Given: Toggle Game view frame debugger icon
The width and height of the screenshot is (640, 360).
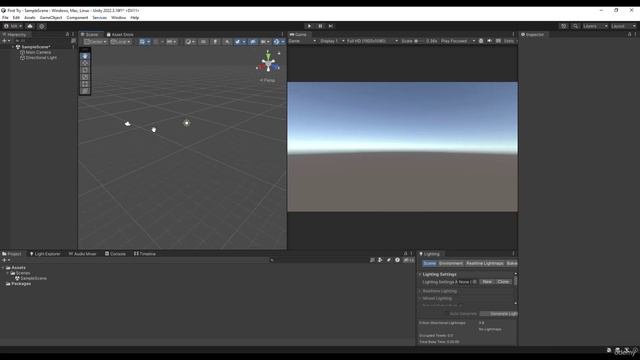Looking at the screenshot, I should click(x=481, y=41).
